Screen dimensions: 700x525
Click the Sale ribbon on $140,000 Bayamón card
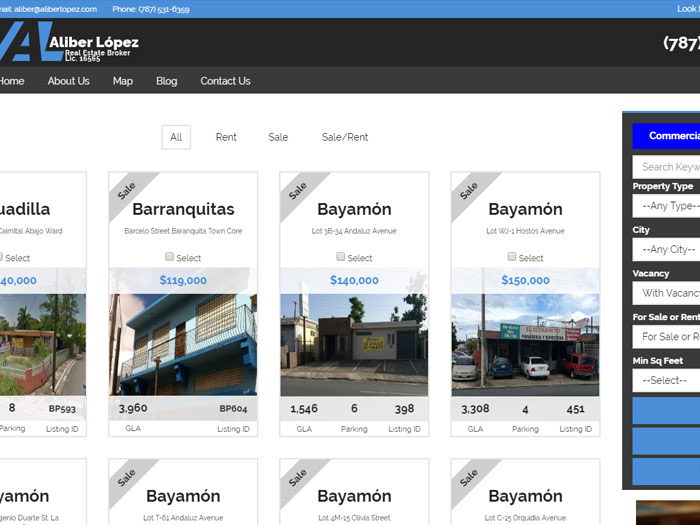point(299,190)
